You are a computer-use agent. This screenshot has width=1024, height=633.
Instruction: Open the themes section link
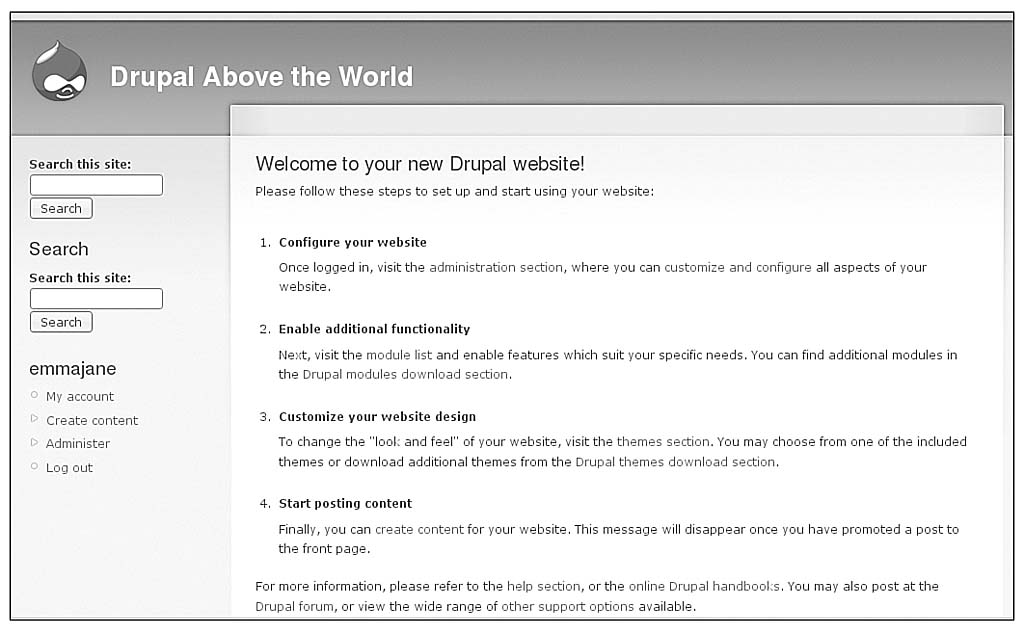pos(663,442)
